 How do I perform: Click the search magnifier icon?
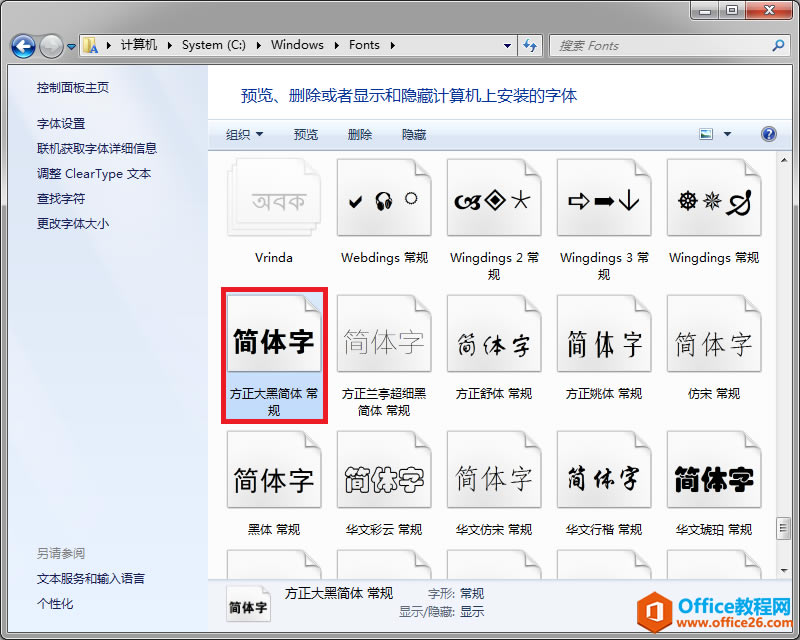(778, 45)
